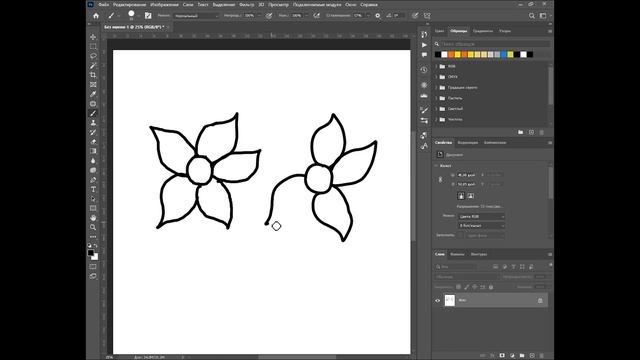The height and width of the screenshot is (360, 640).
Task: Toggle pressure for opacity button
Action: [x=269, y=16]
